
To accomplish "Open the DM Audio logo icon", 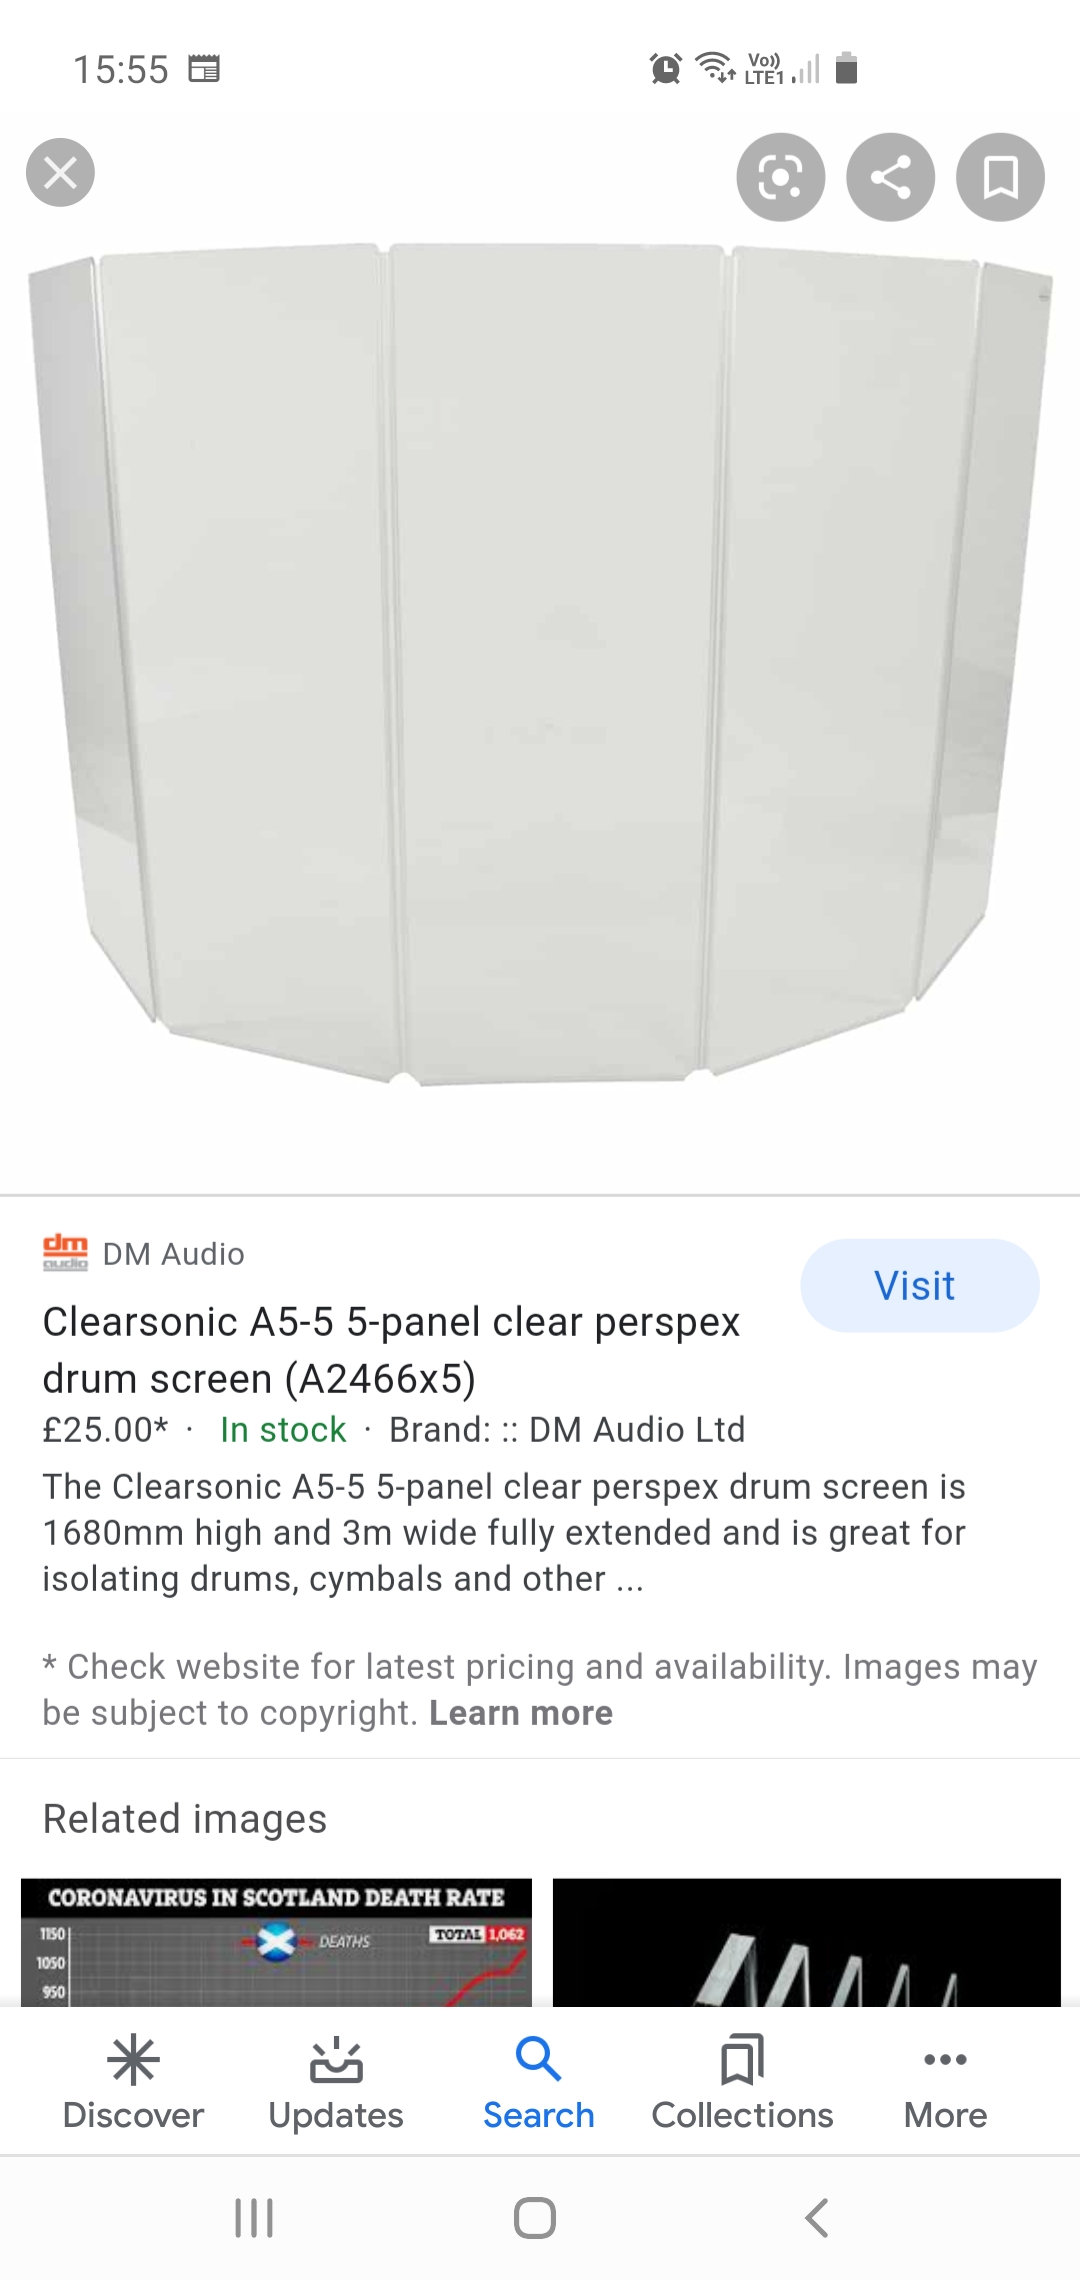I will [x=65, y=1252].
